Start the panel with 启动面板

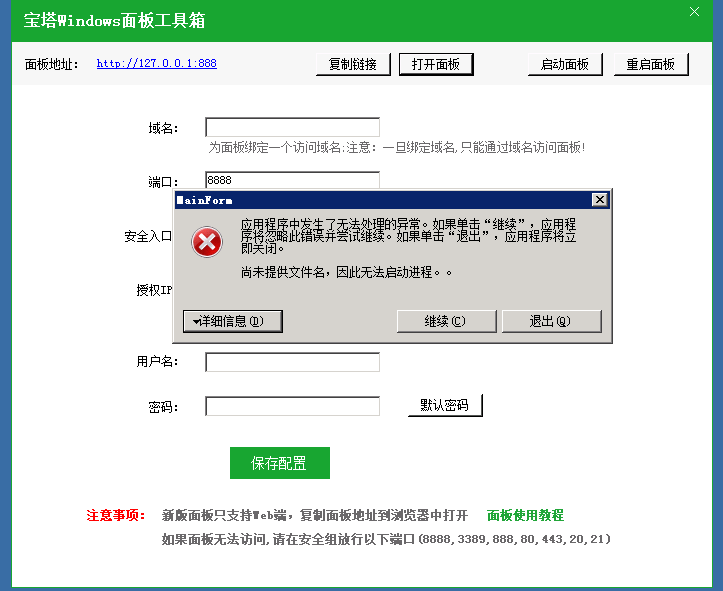[x=565, y=64]
